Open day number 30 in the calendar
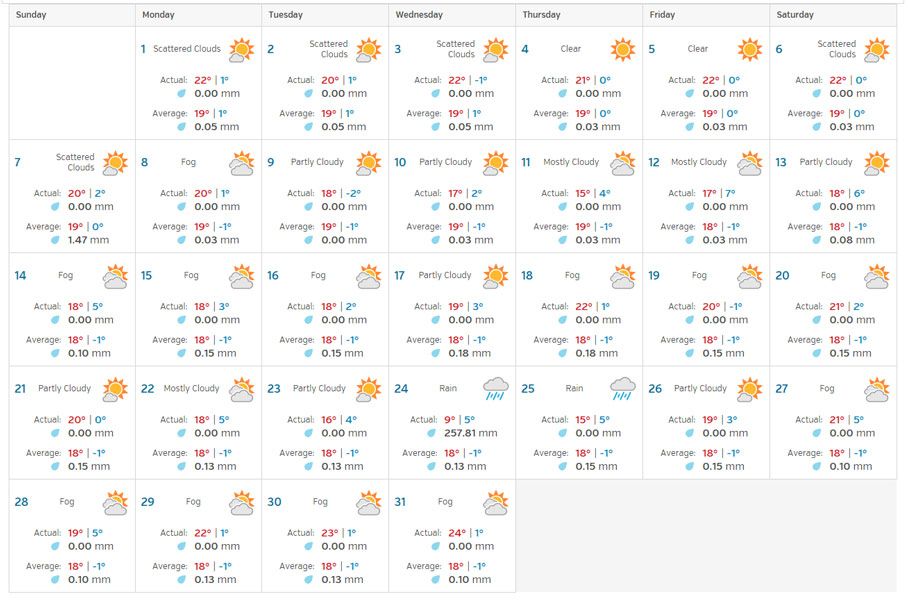 (x=274, y=502)
